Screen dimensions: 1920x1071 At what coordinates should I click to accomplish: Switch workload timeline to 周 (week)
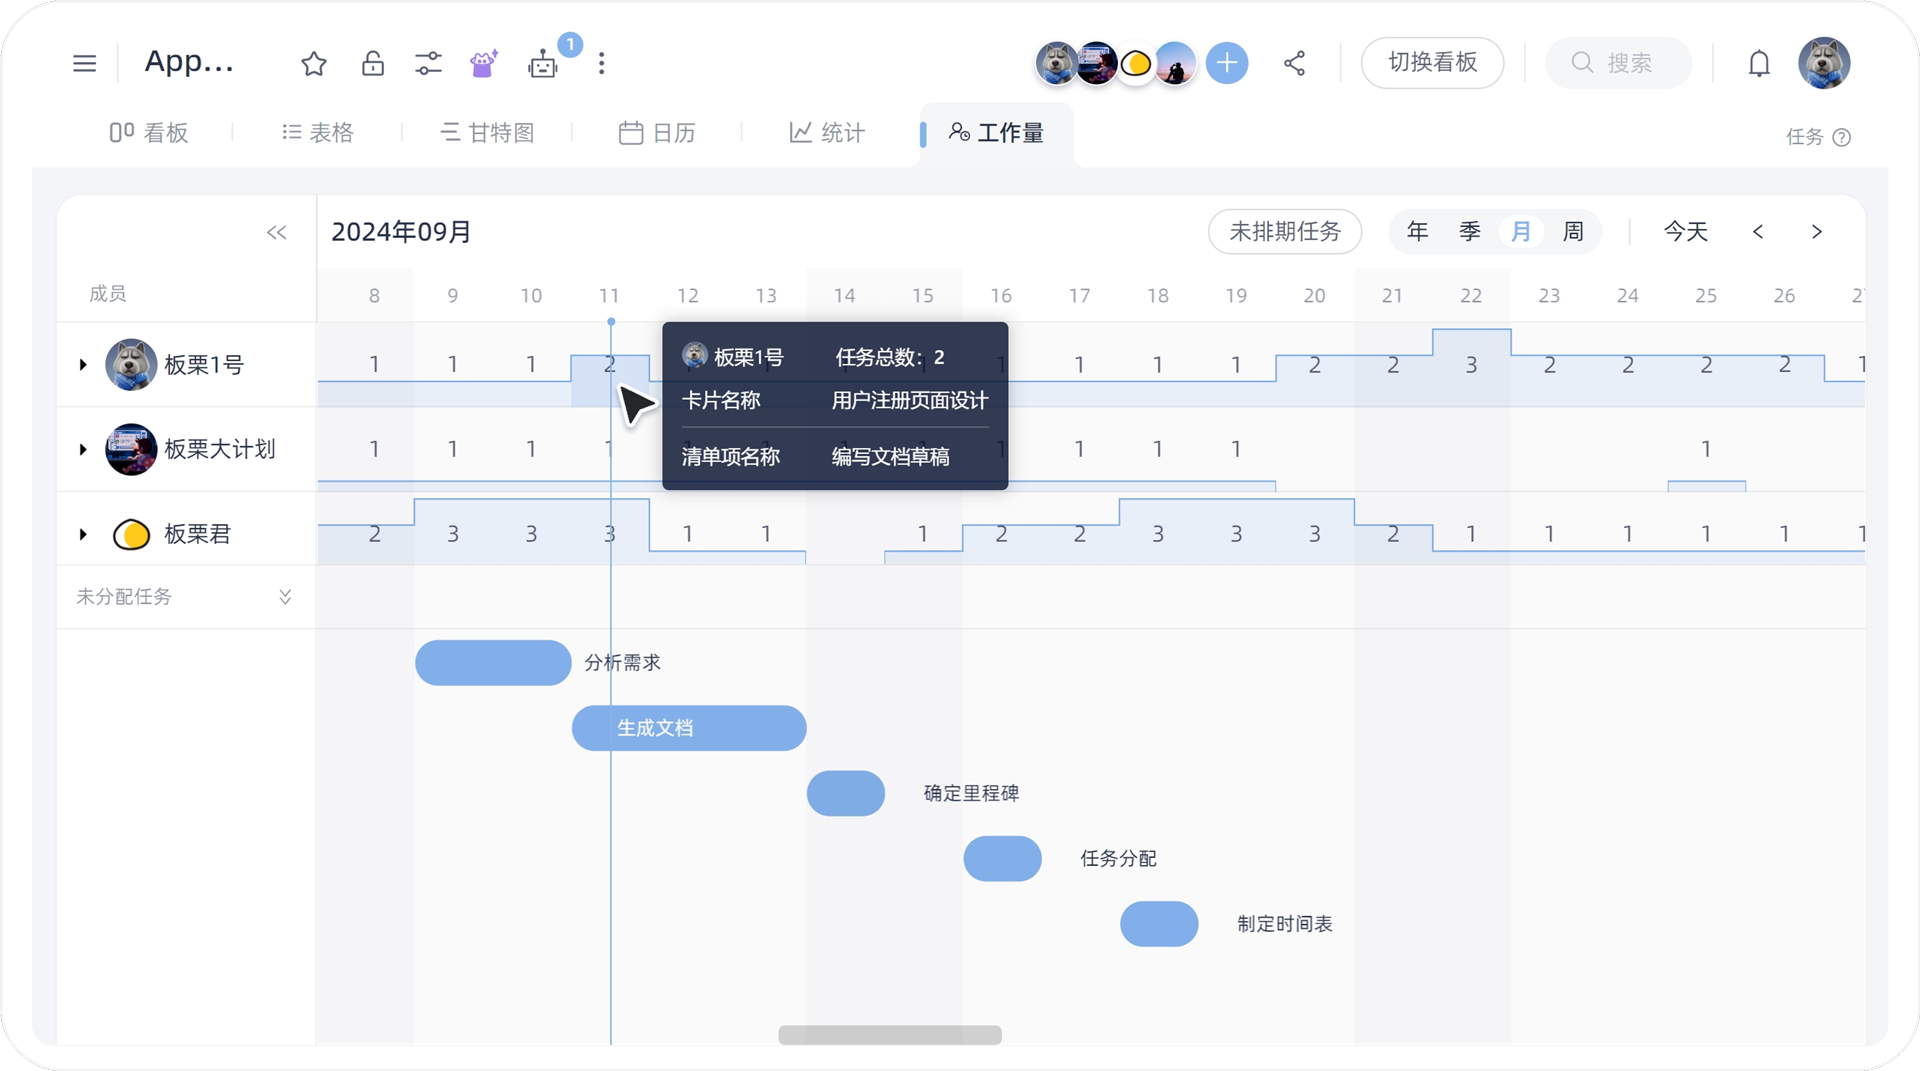[1572, 231]
